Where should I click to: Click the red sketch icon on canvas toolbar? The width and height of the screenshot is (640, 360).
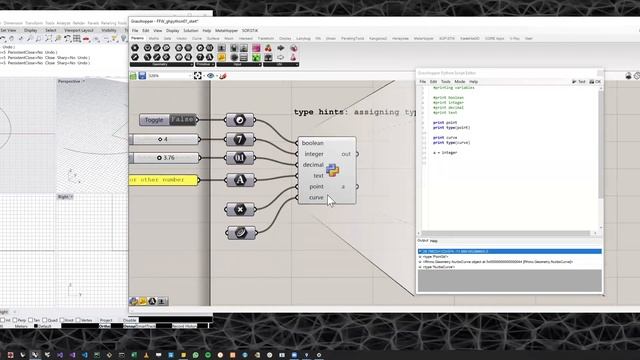(x=223, y=76)
